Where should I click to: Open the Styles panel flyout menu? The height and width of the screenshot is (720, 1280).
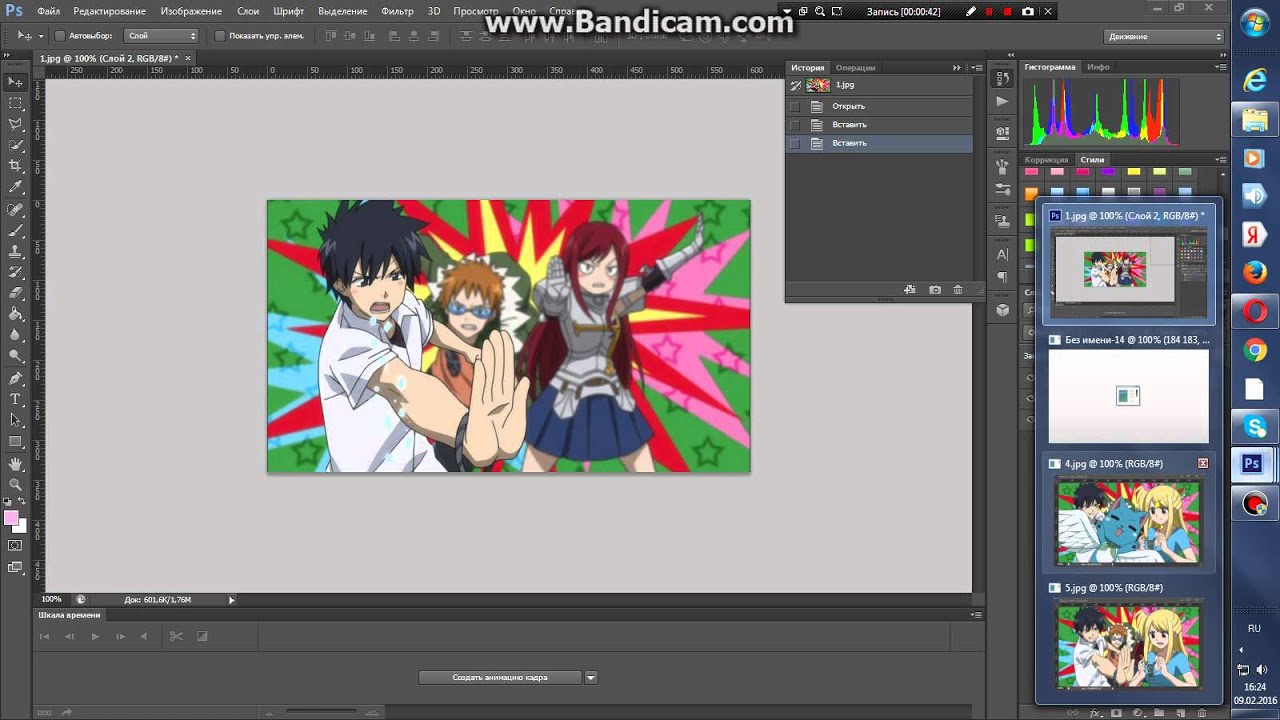[1220, 159]
